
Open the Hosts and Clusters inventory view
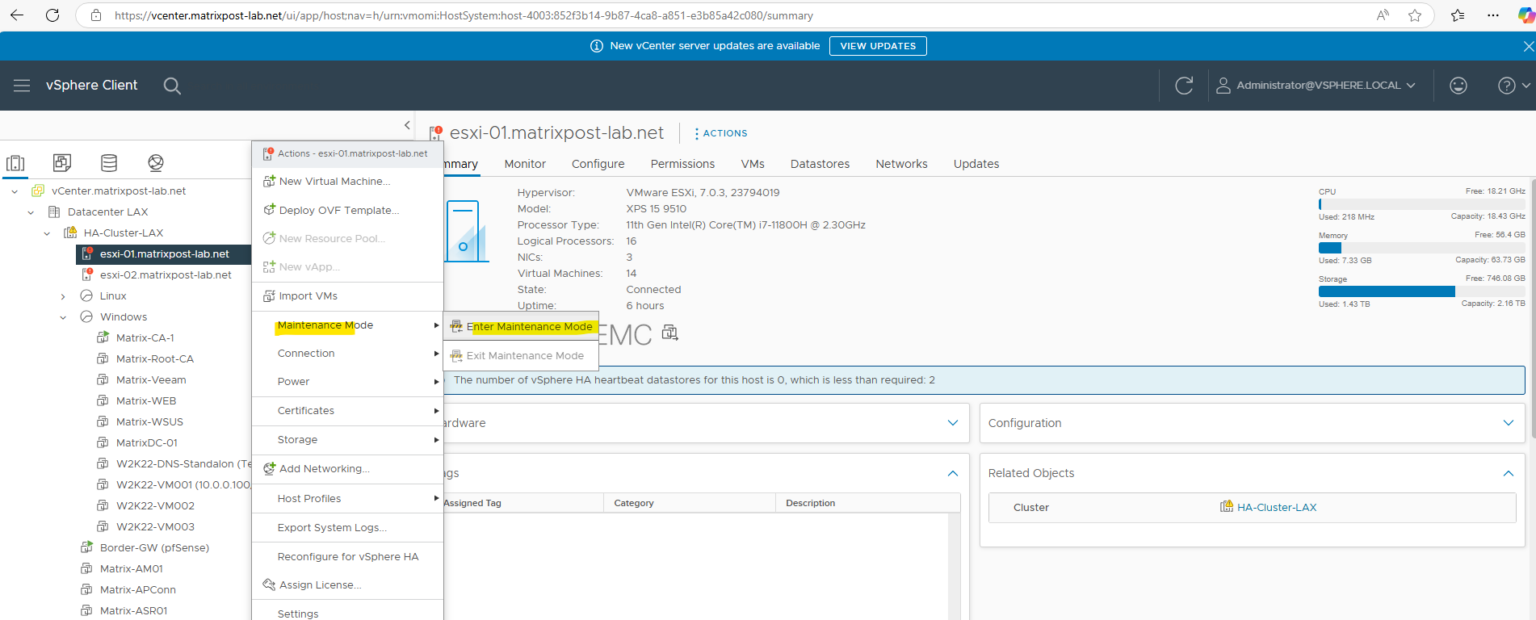click(x=15, y=162)
